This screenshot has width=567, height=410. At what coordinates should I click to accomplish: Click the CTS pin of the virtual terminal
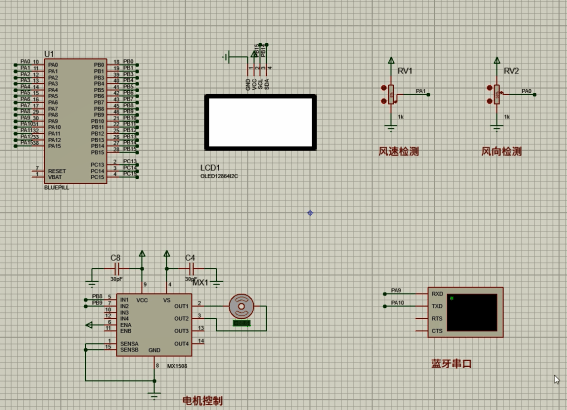pyautogui.click(x=437, y=331)
